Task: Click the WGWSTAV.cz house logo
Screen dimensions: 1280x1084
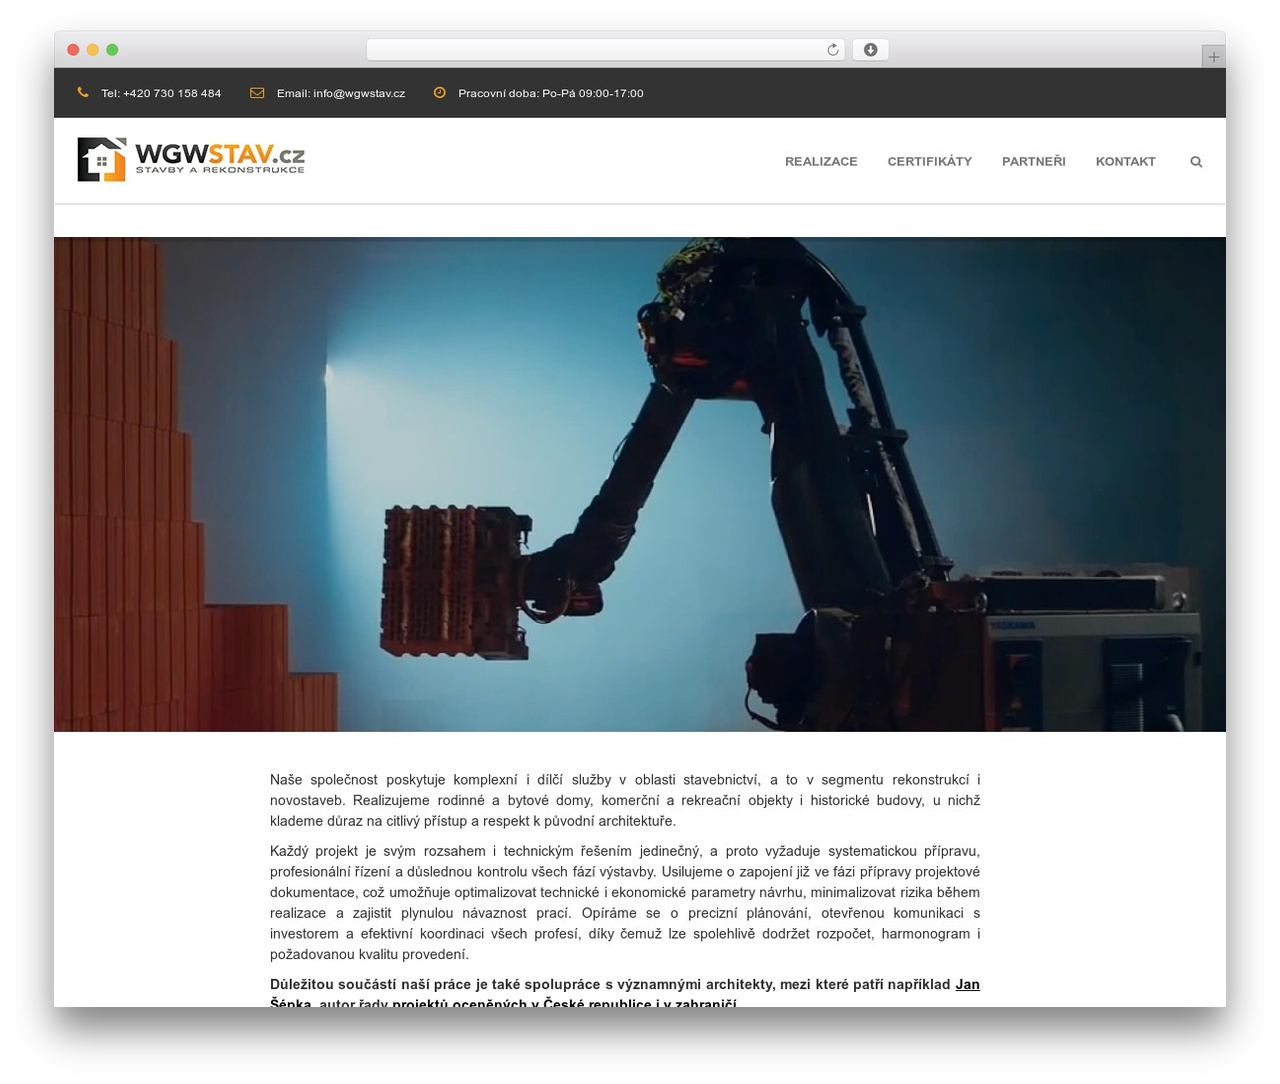Action: coord(191,160)
